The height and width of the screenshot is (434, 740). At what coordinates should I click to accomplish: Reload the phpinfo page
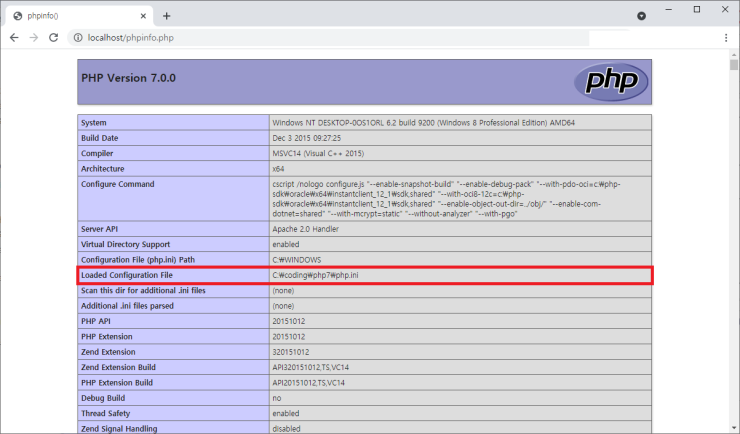pos(56,37)
